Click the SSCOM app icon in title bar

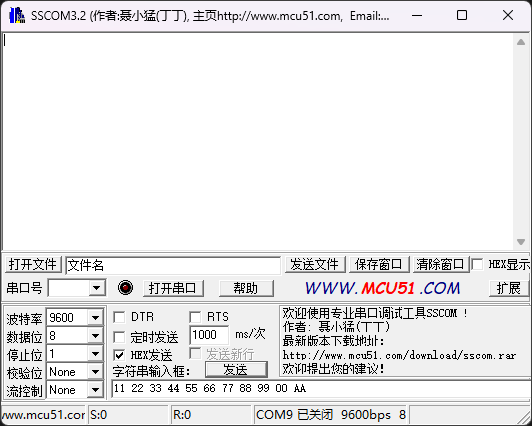click(17, 15)
